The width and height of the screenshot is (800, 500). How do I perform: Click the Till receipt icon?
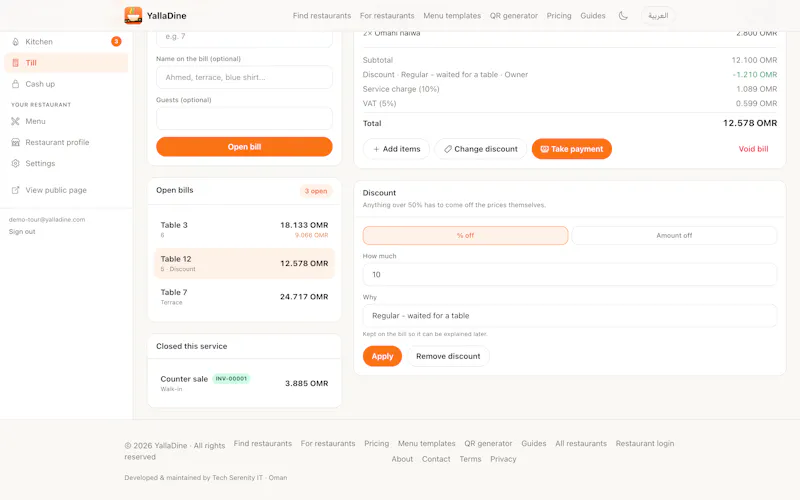[x=15, y=63]
